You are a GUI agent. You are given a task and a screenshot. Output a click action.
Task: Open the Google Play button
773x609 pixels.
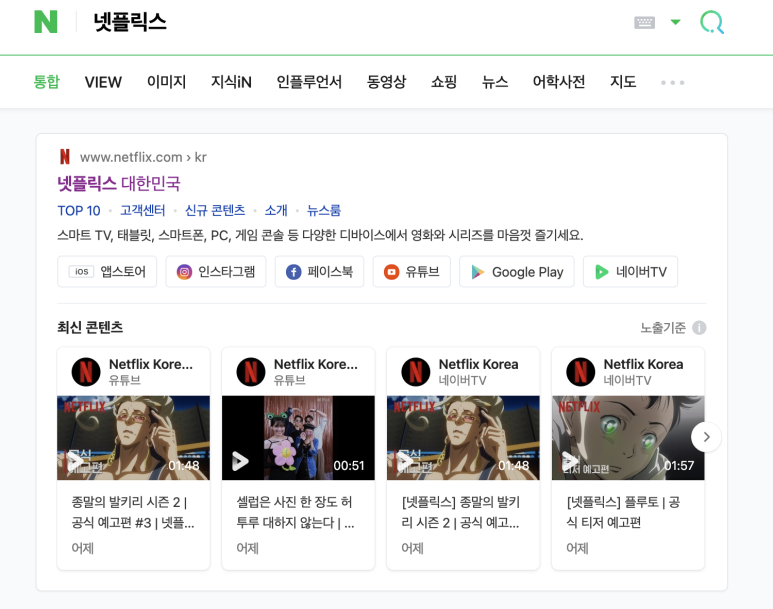[517, 272]
